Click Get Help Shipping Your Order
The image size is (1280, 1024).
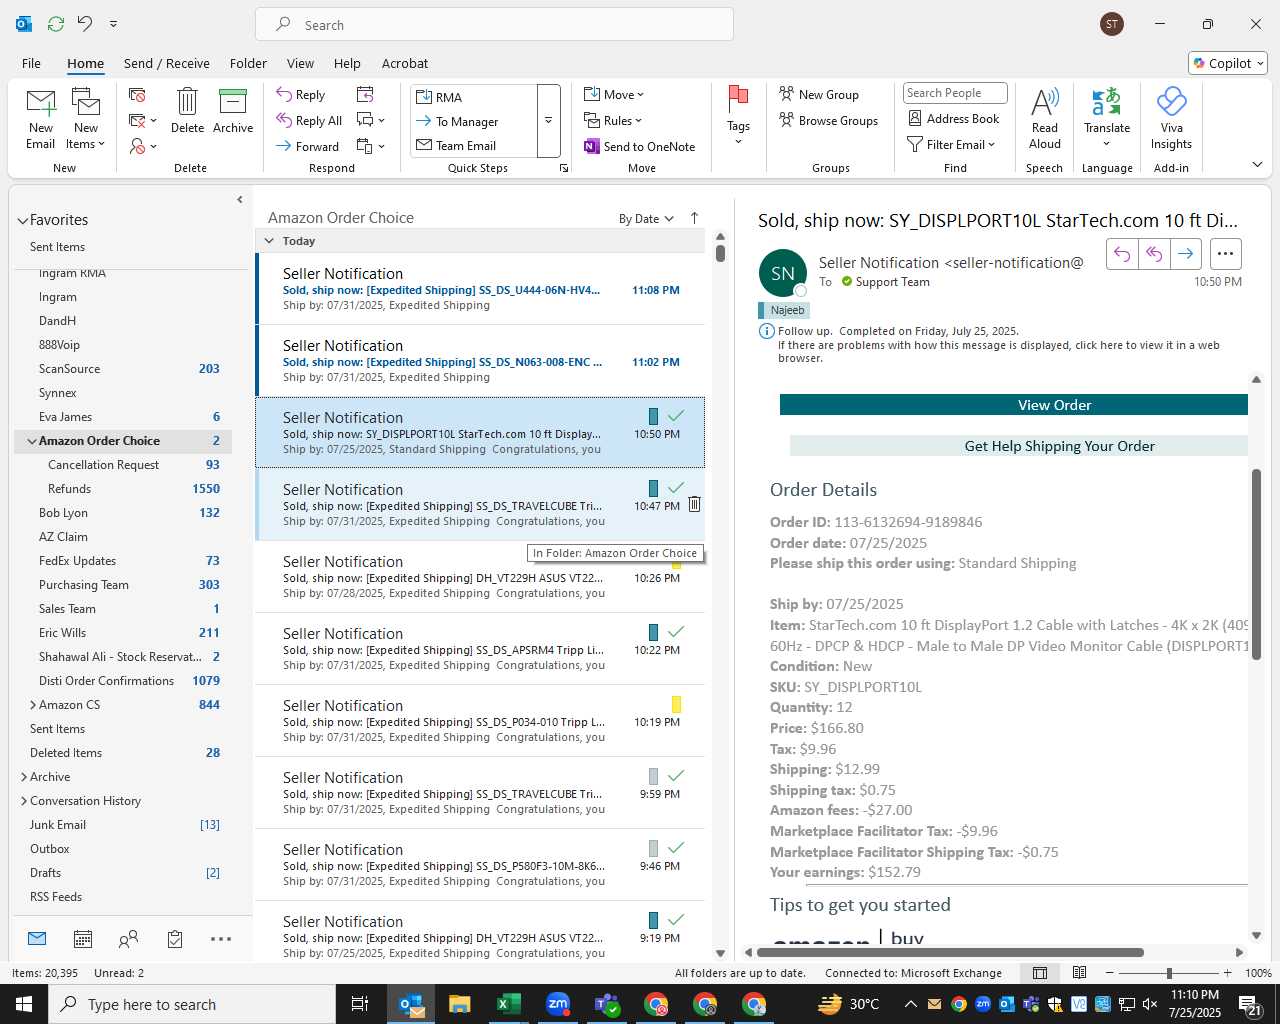tap(1019, 446)
